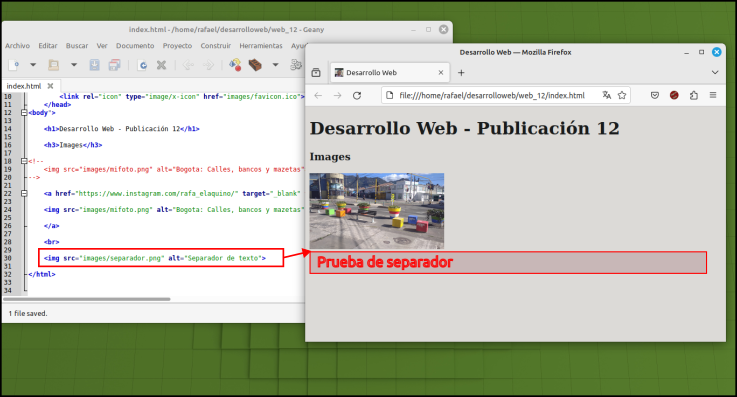Go back in Firefox
Screen dimensions: 737x397
pos(318,95)
